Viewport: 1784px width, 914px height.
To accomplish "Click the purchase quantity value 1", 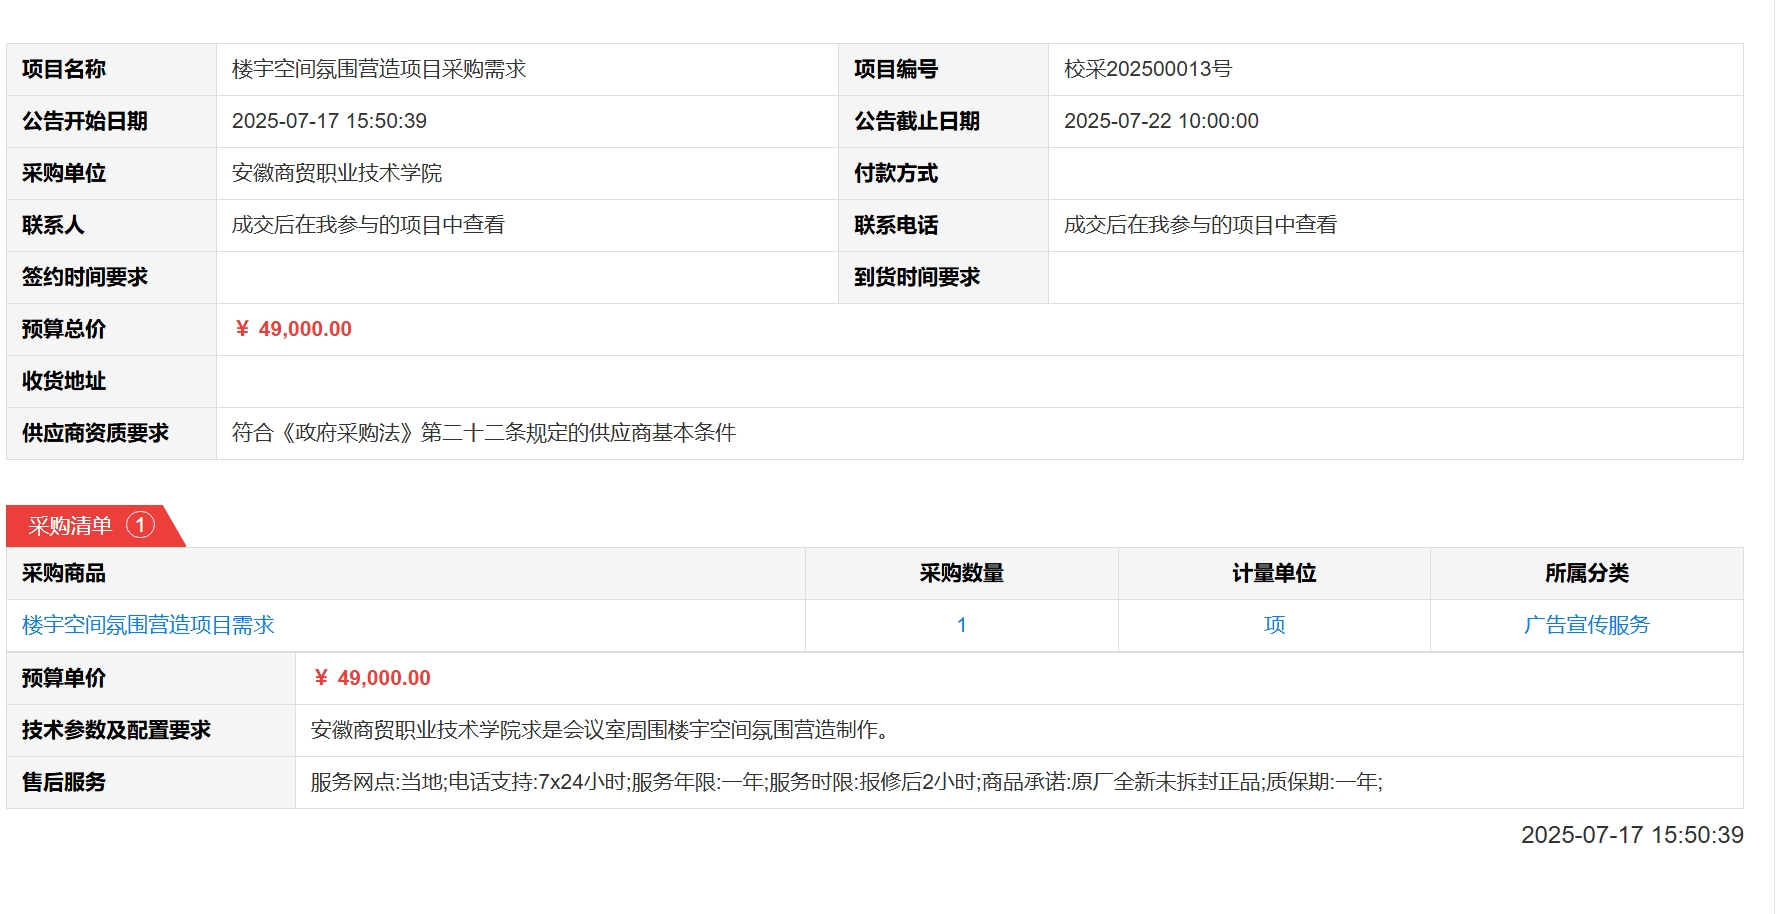I will 961,625.
